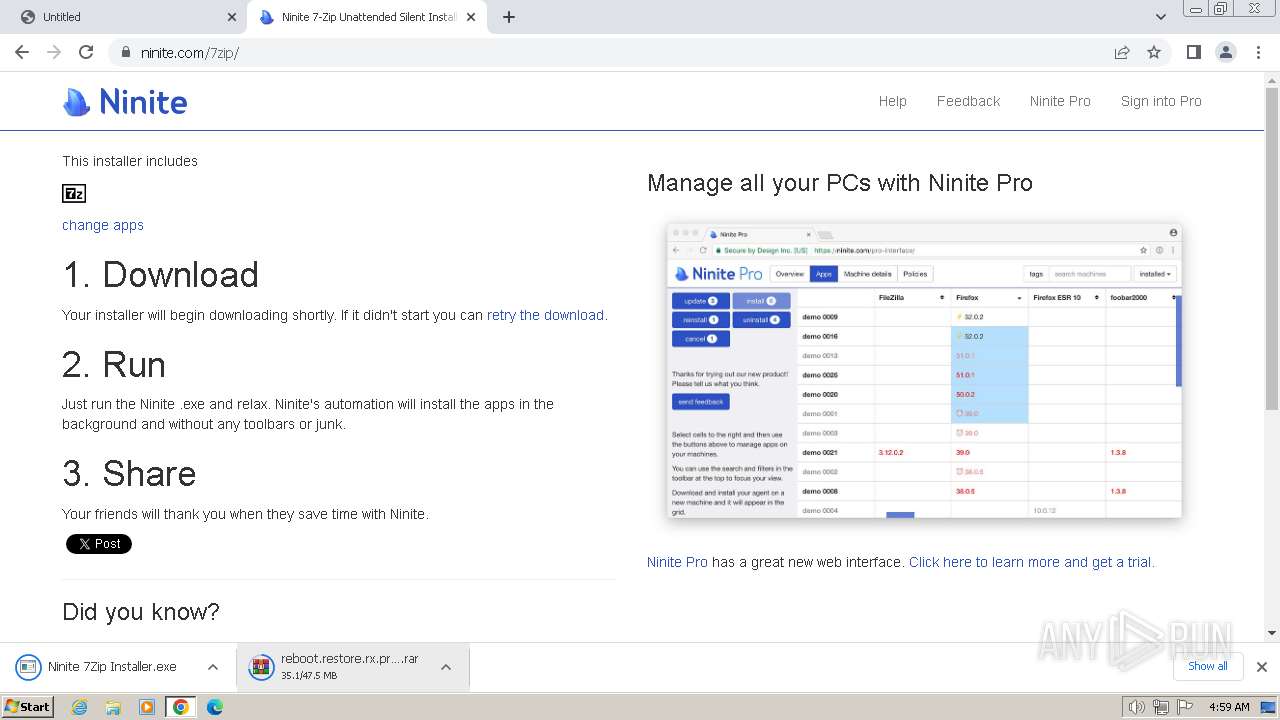1280x720 pixels.
Task: Open network icon in system tray
Action: [1161, 707]
